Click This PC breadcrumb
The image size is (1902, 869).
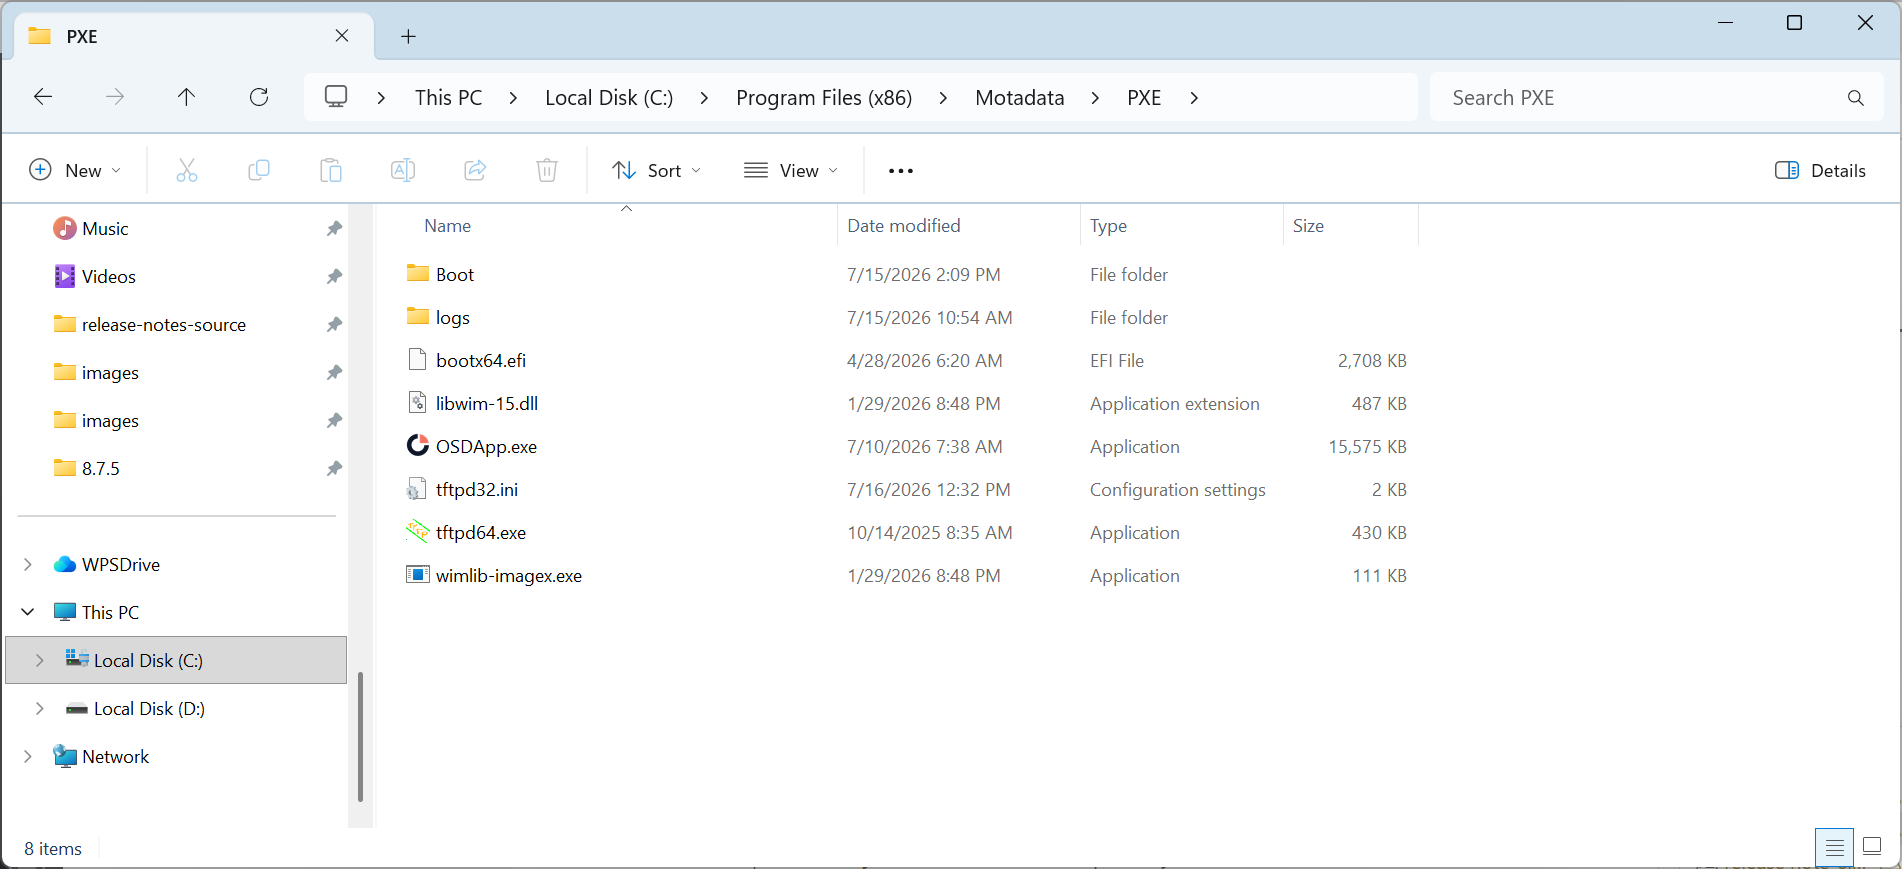(x=448, y=97)
